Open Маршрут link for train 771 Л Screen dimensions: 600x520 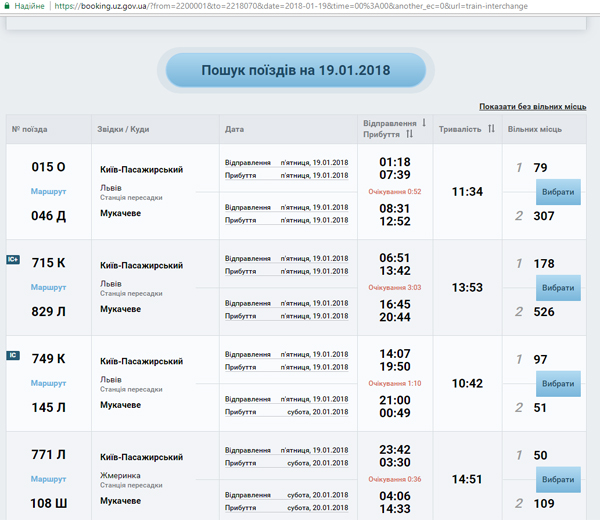point(48,479)
